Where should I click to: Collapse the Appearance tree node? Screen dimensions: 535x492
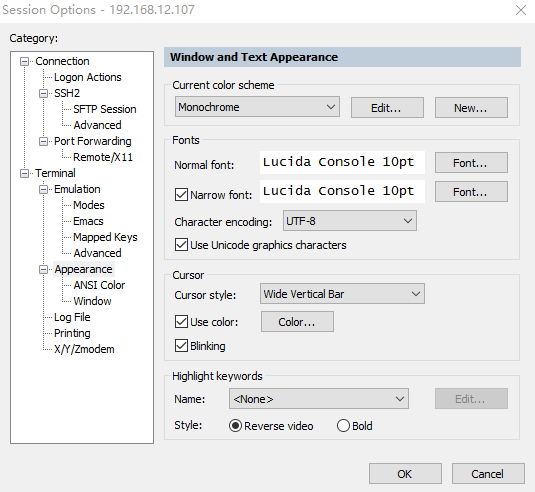pyautogui.click(x=43, y=270)
